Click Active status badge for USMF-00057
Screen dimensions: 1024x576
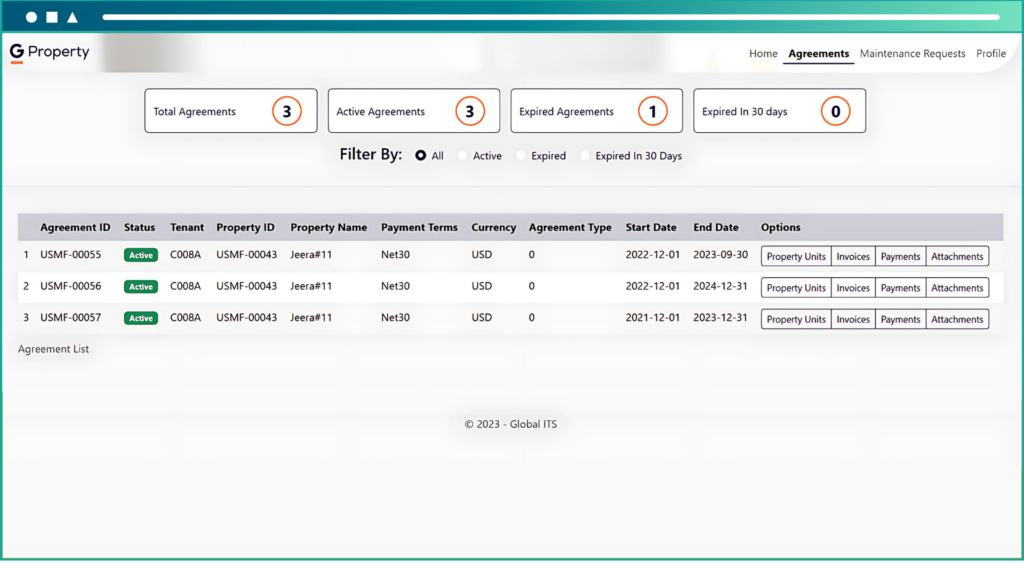tap(141, 318)
